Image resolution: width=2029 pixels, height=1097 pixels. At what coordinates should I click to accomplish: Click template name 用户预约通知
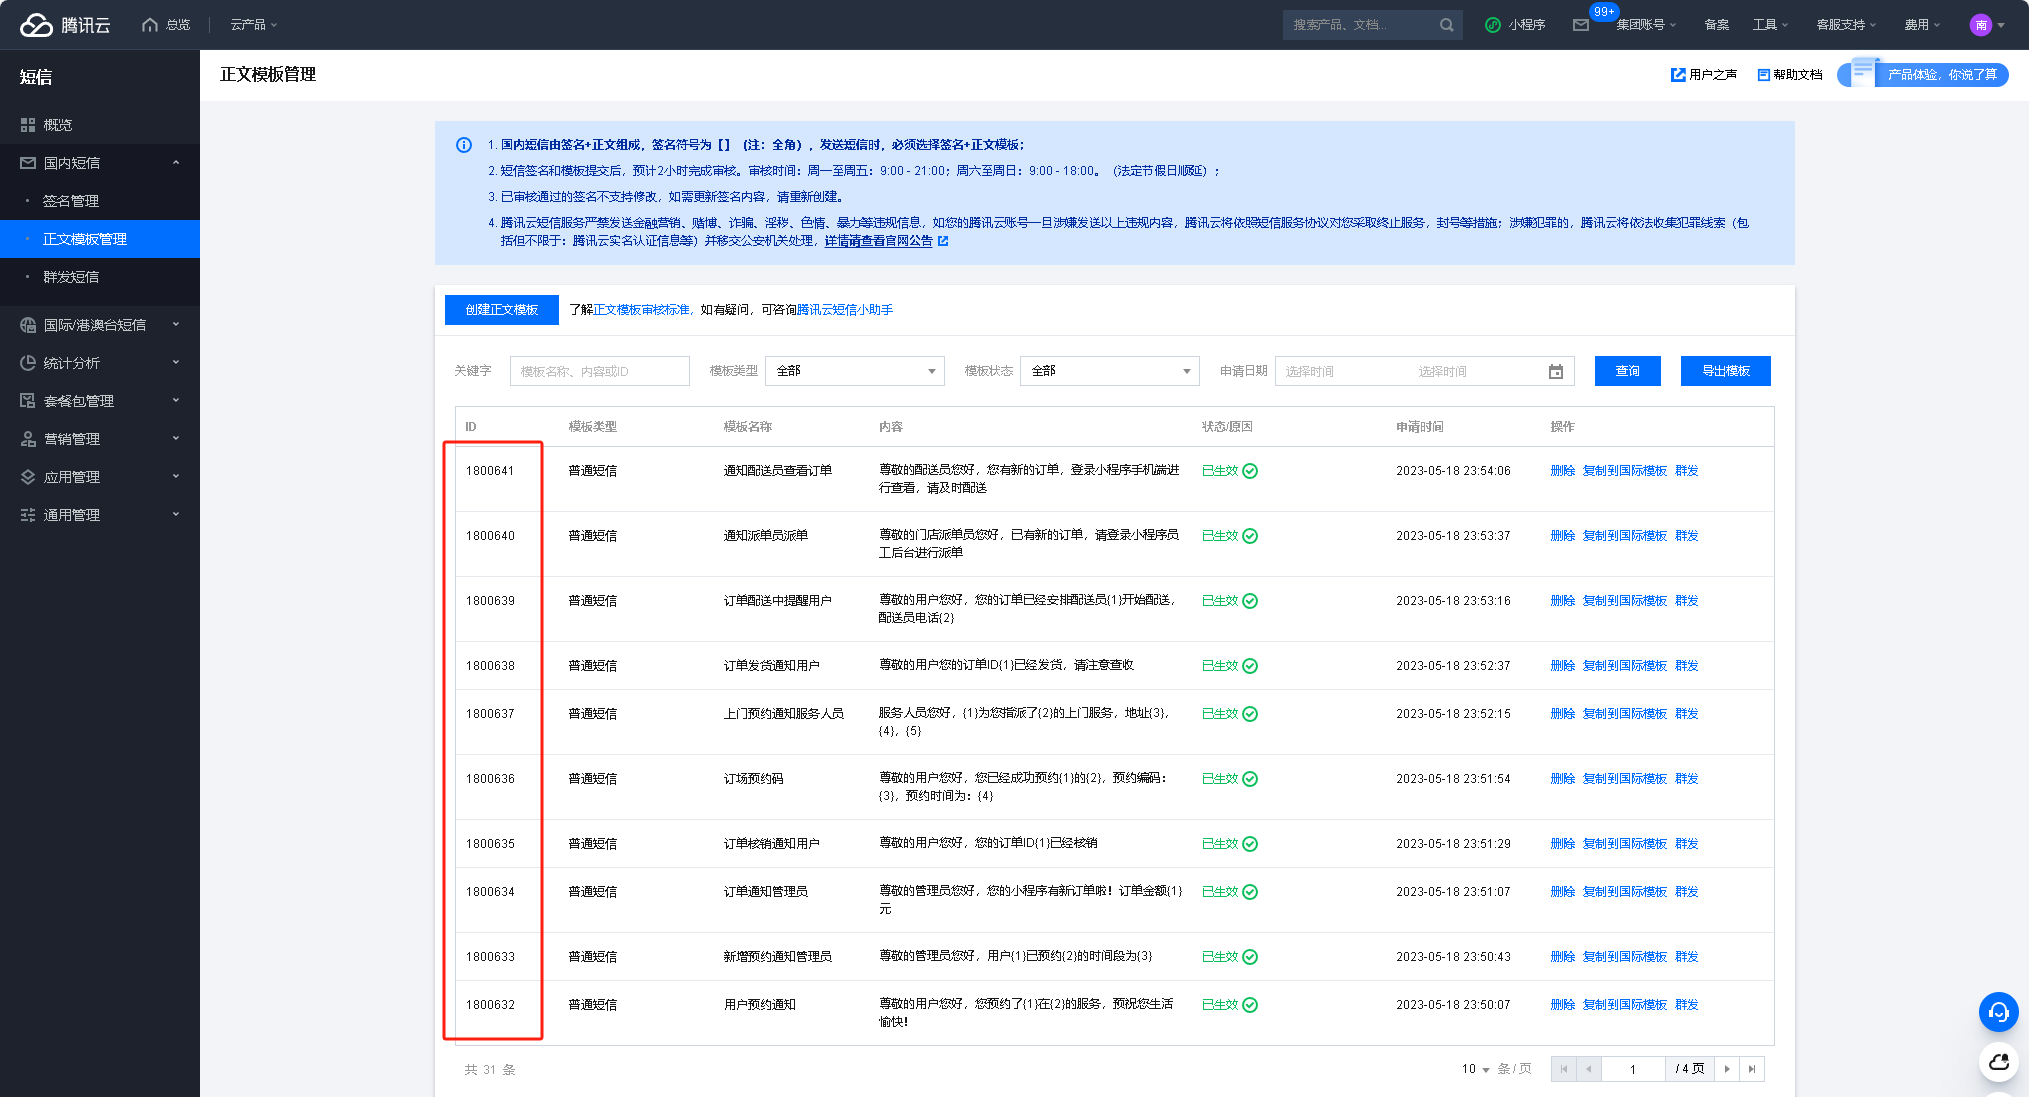[x=760, y=1005]
